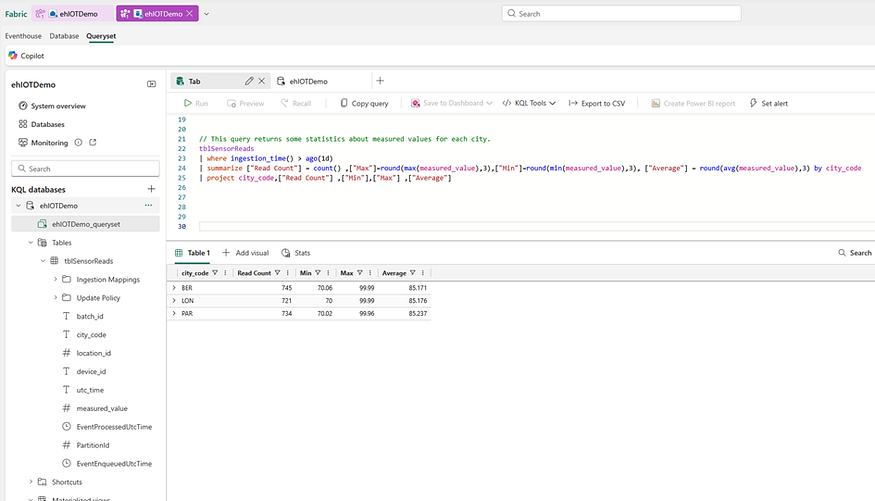Add a KQL database with plus icon

click(x=151, y=189)
